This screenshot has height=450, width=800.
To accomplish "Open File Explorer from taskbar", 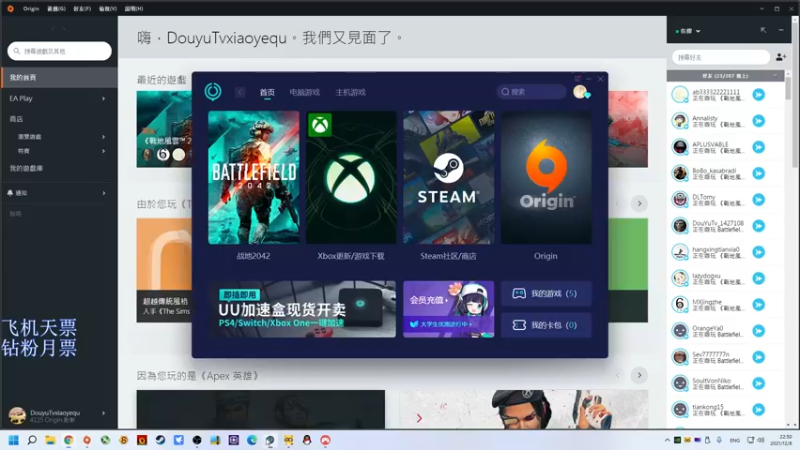I will click(50, 440).
